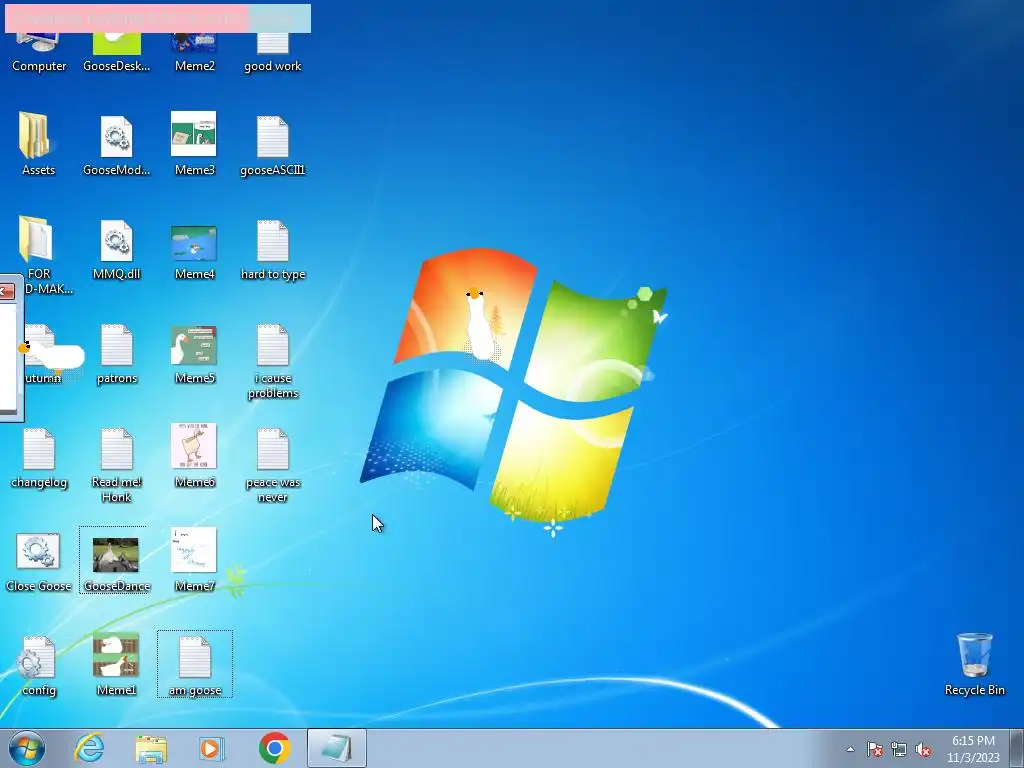Screen dimensions: 1024x768
Task: Select the Close Goose script icon
Action: pos(38,562)
